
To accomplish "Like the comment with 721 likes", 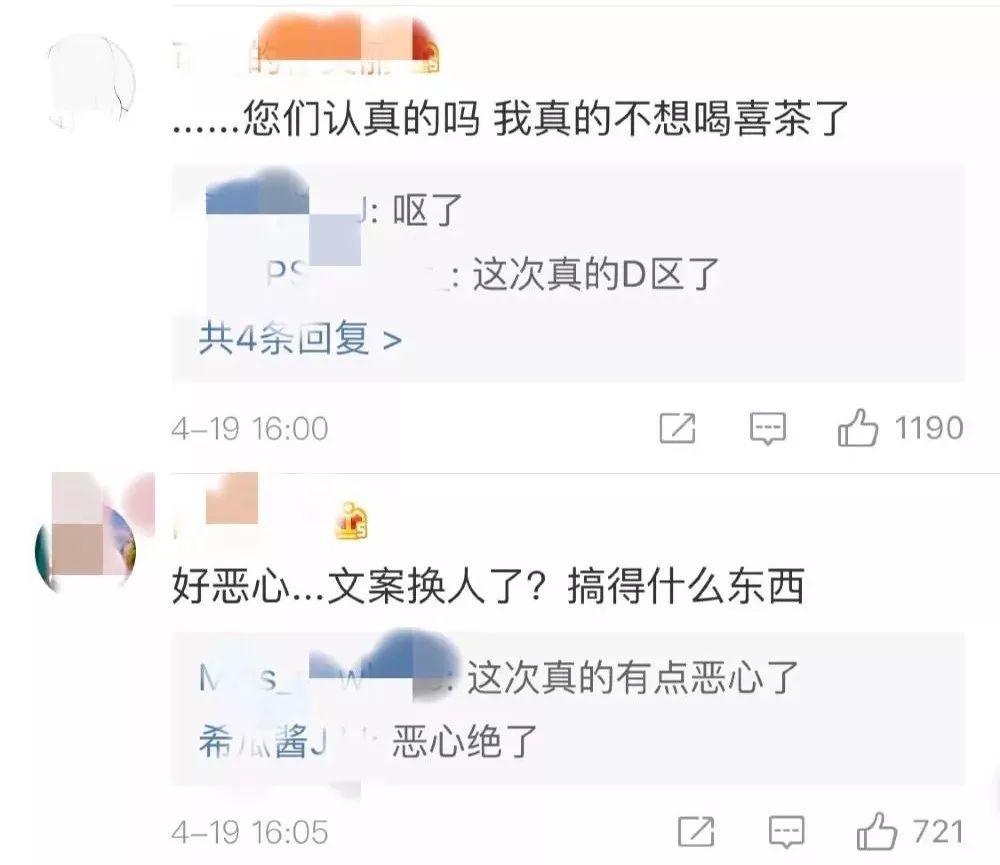I will (x=876, y=831).
